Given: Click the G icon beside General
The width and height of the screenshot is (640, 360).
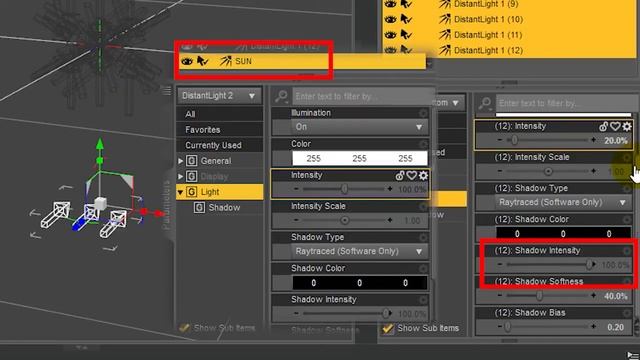Looking at the screenshot, I should coord(191,161).
